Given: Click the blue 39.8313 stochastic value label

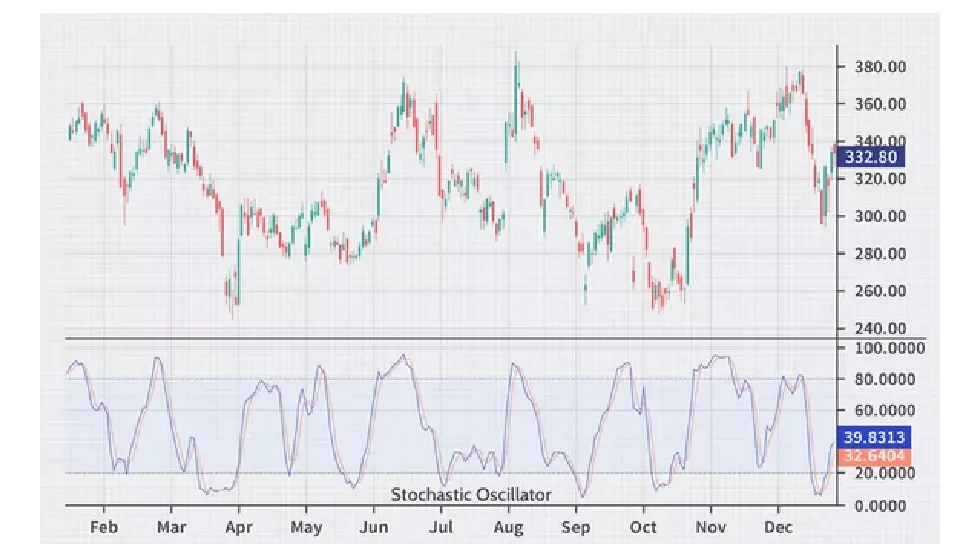Looking at the screenshot, I should (874, 437).
